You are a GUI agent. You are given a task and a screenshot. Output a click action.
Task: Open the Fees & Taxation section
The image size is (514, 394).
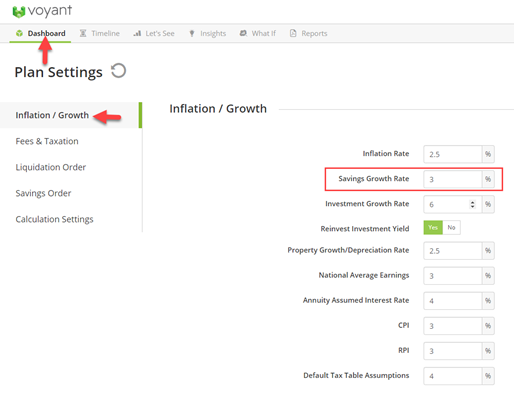pos(47,141)
